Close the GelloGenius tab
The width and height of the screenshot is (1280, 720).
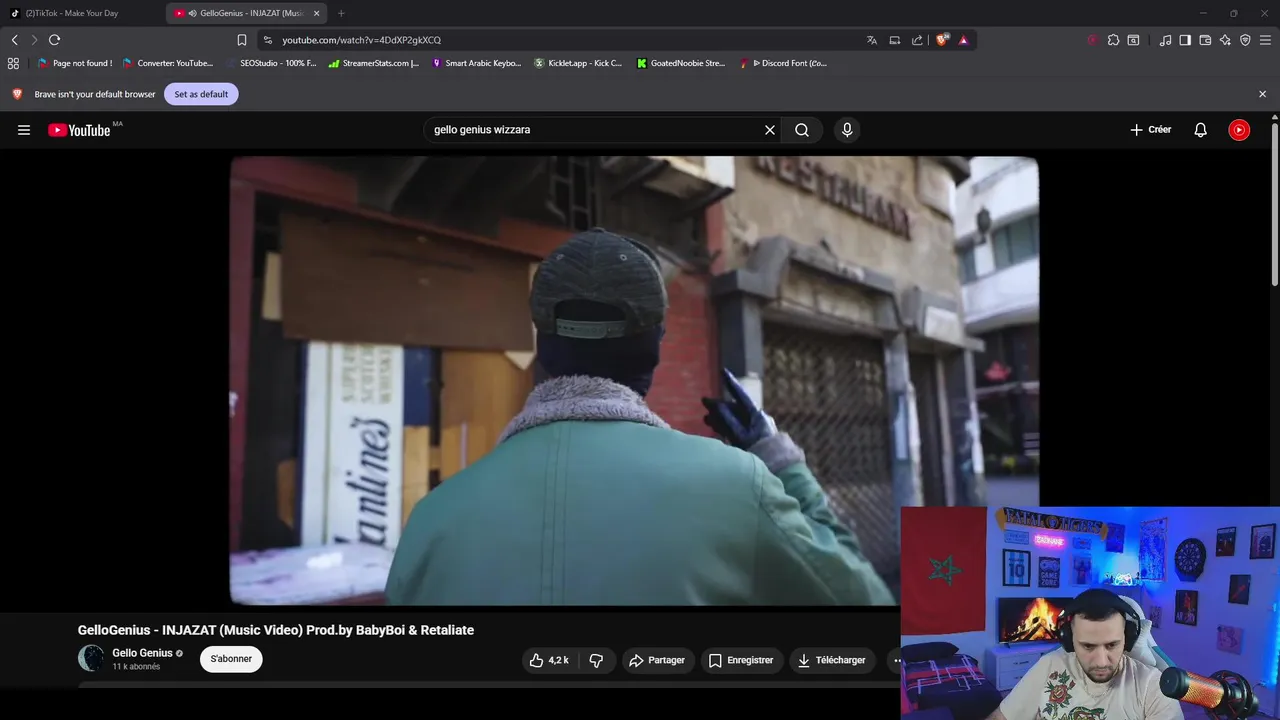click(x=317, y=13)
